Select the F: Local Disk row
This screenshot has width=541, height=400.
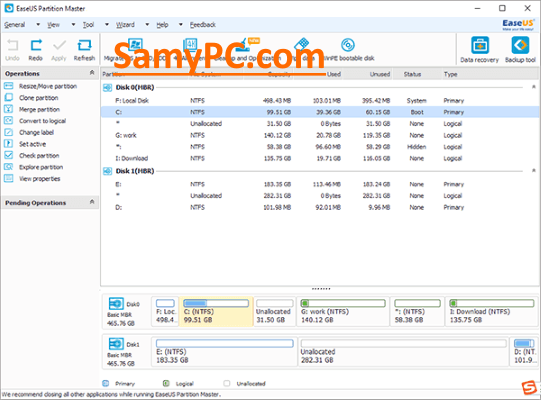(320, 101)
